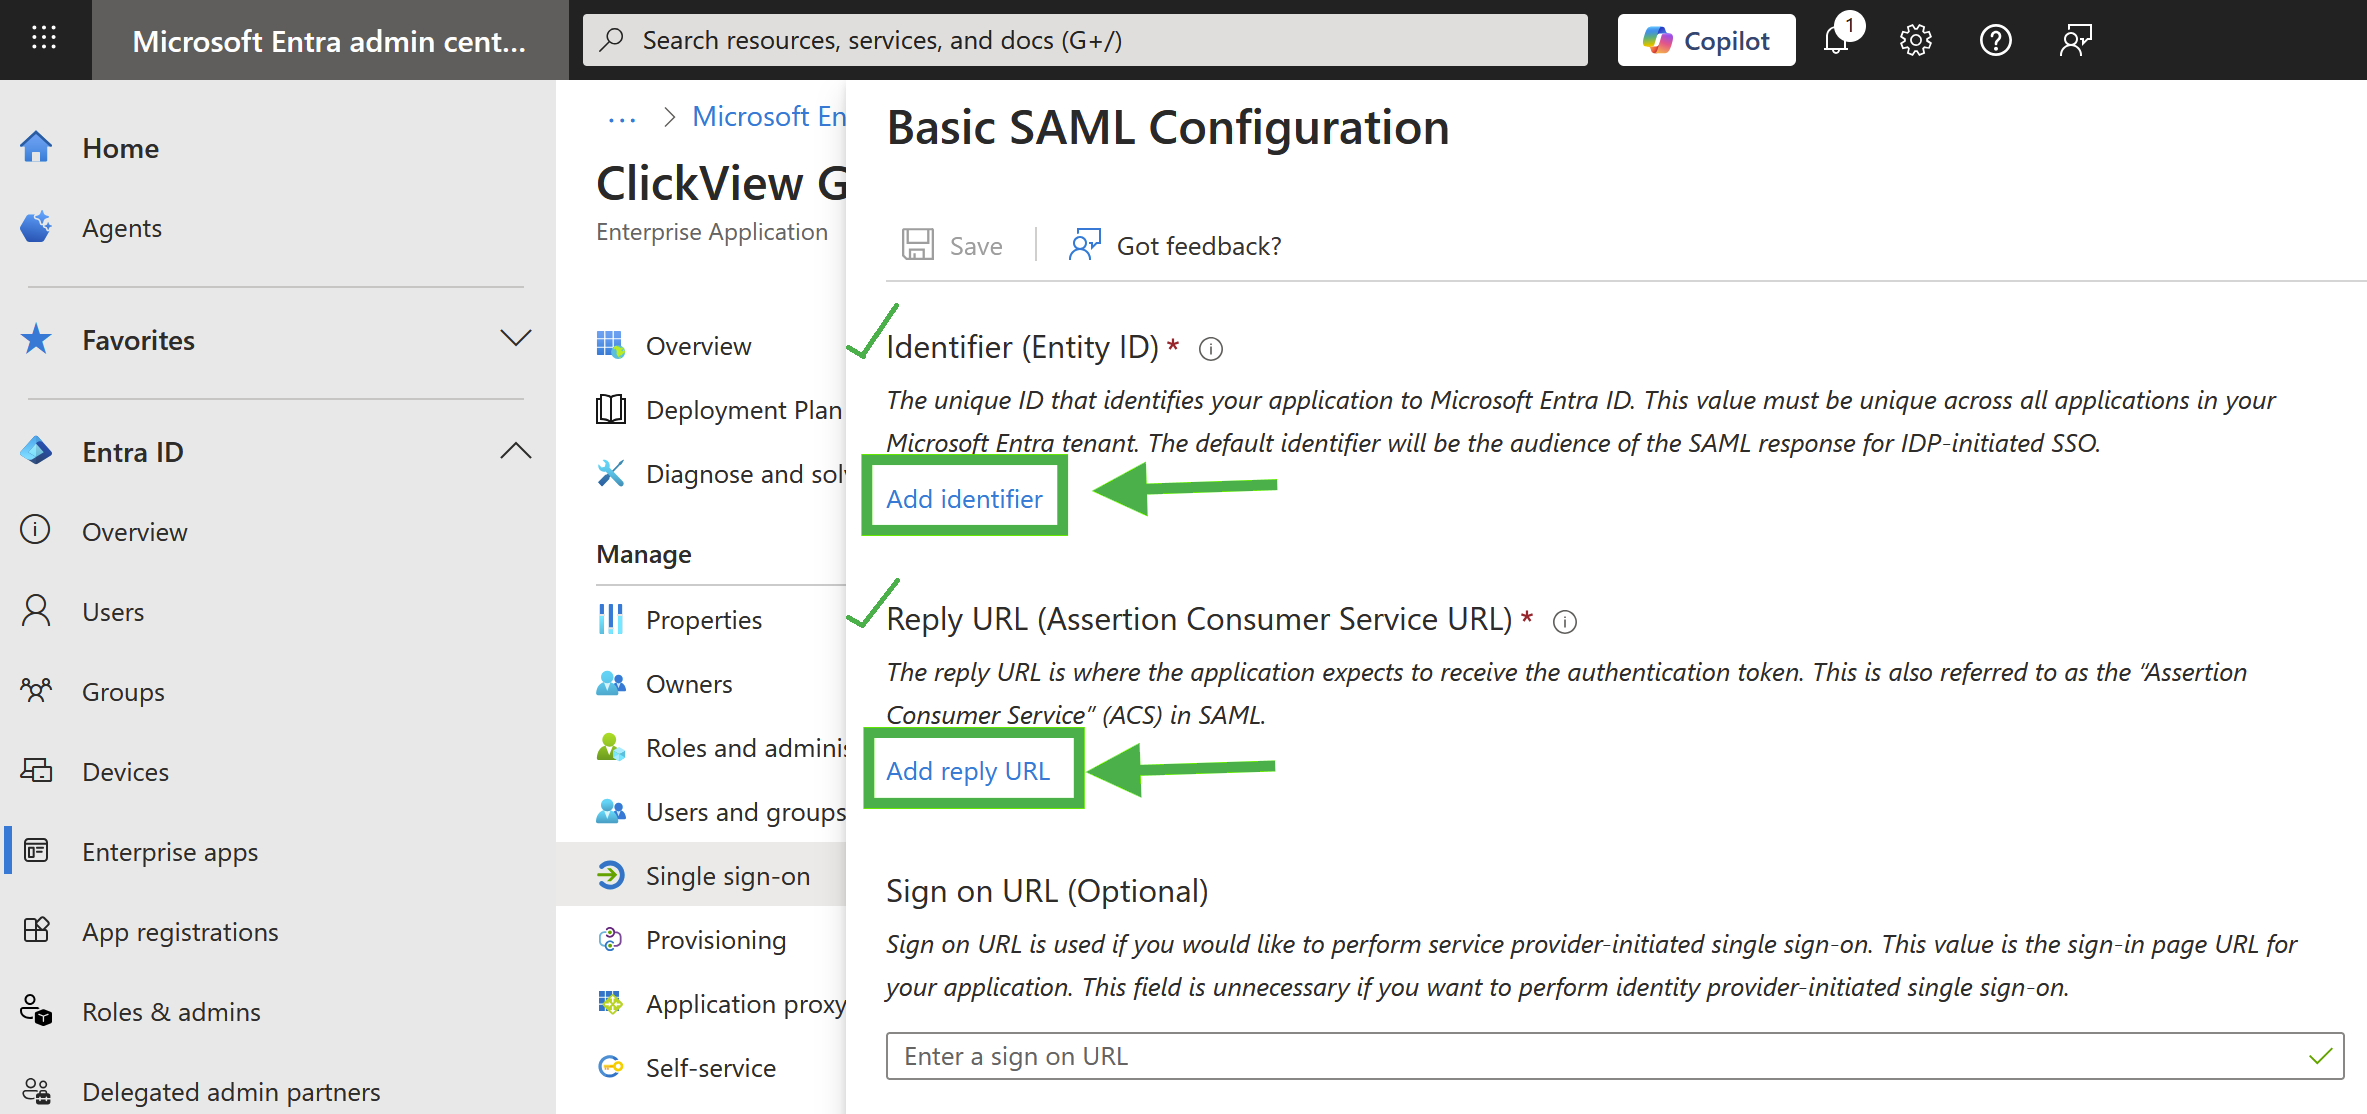Focus the search resources box
The image size is (2367, 1114).
1085,40
